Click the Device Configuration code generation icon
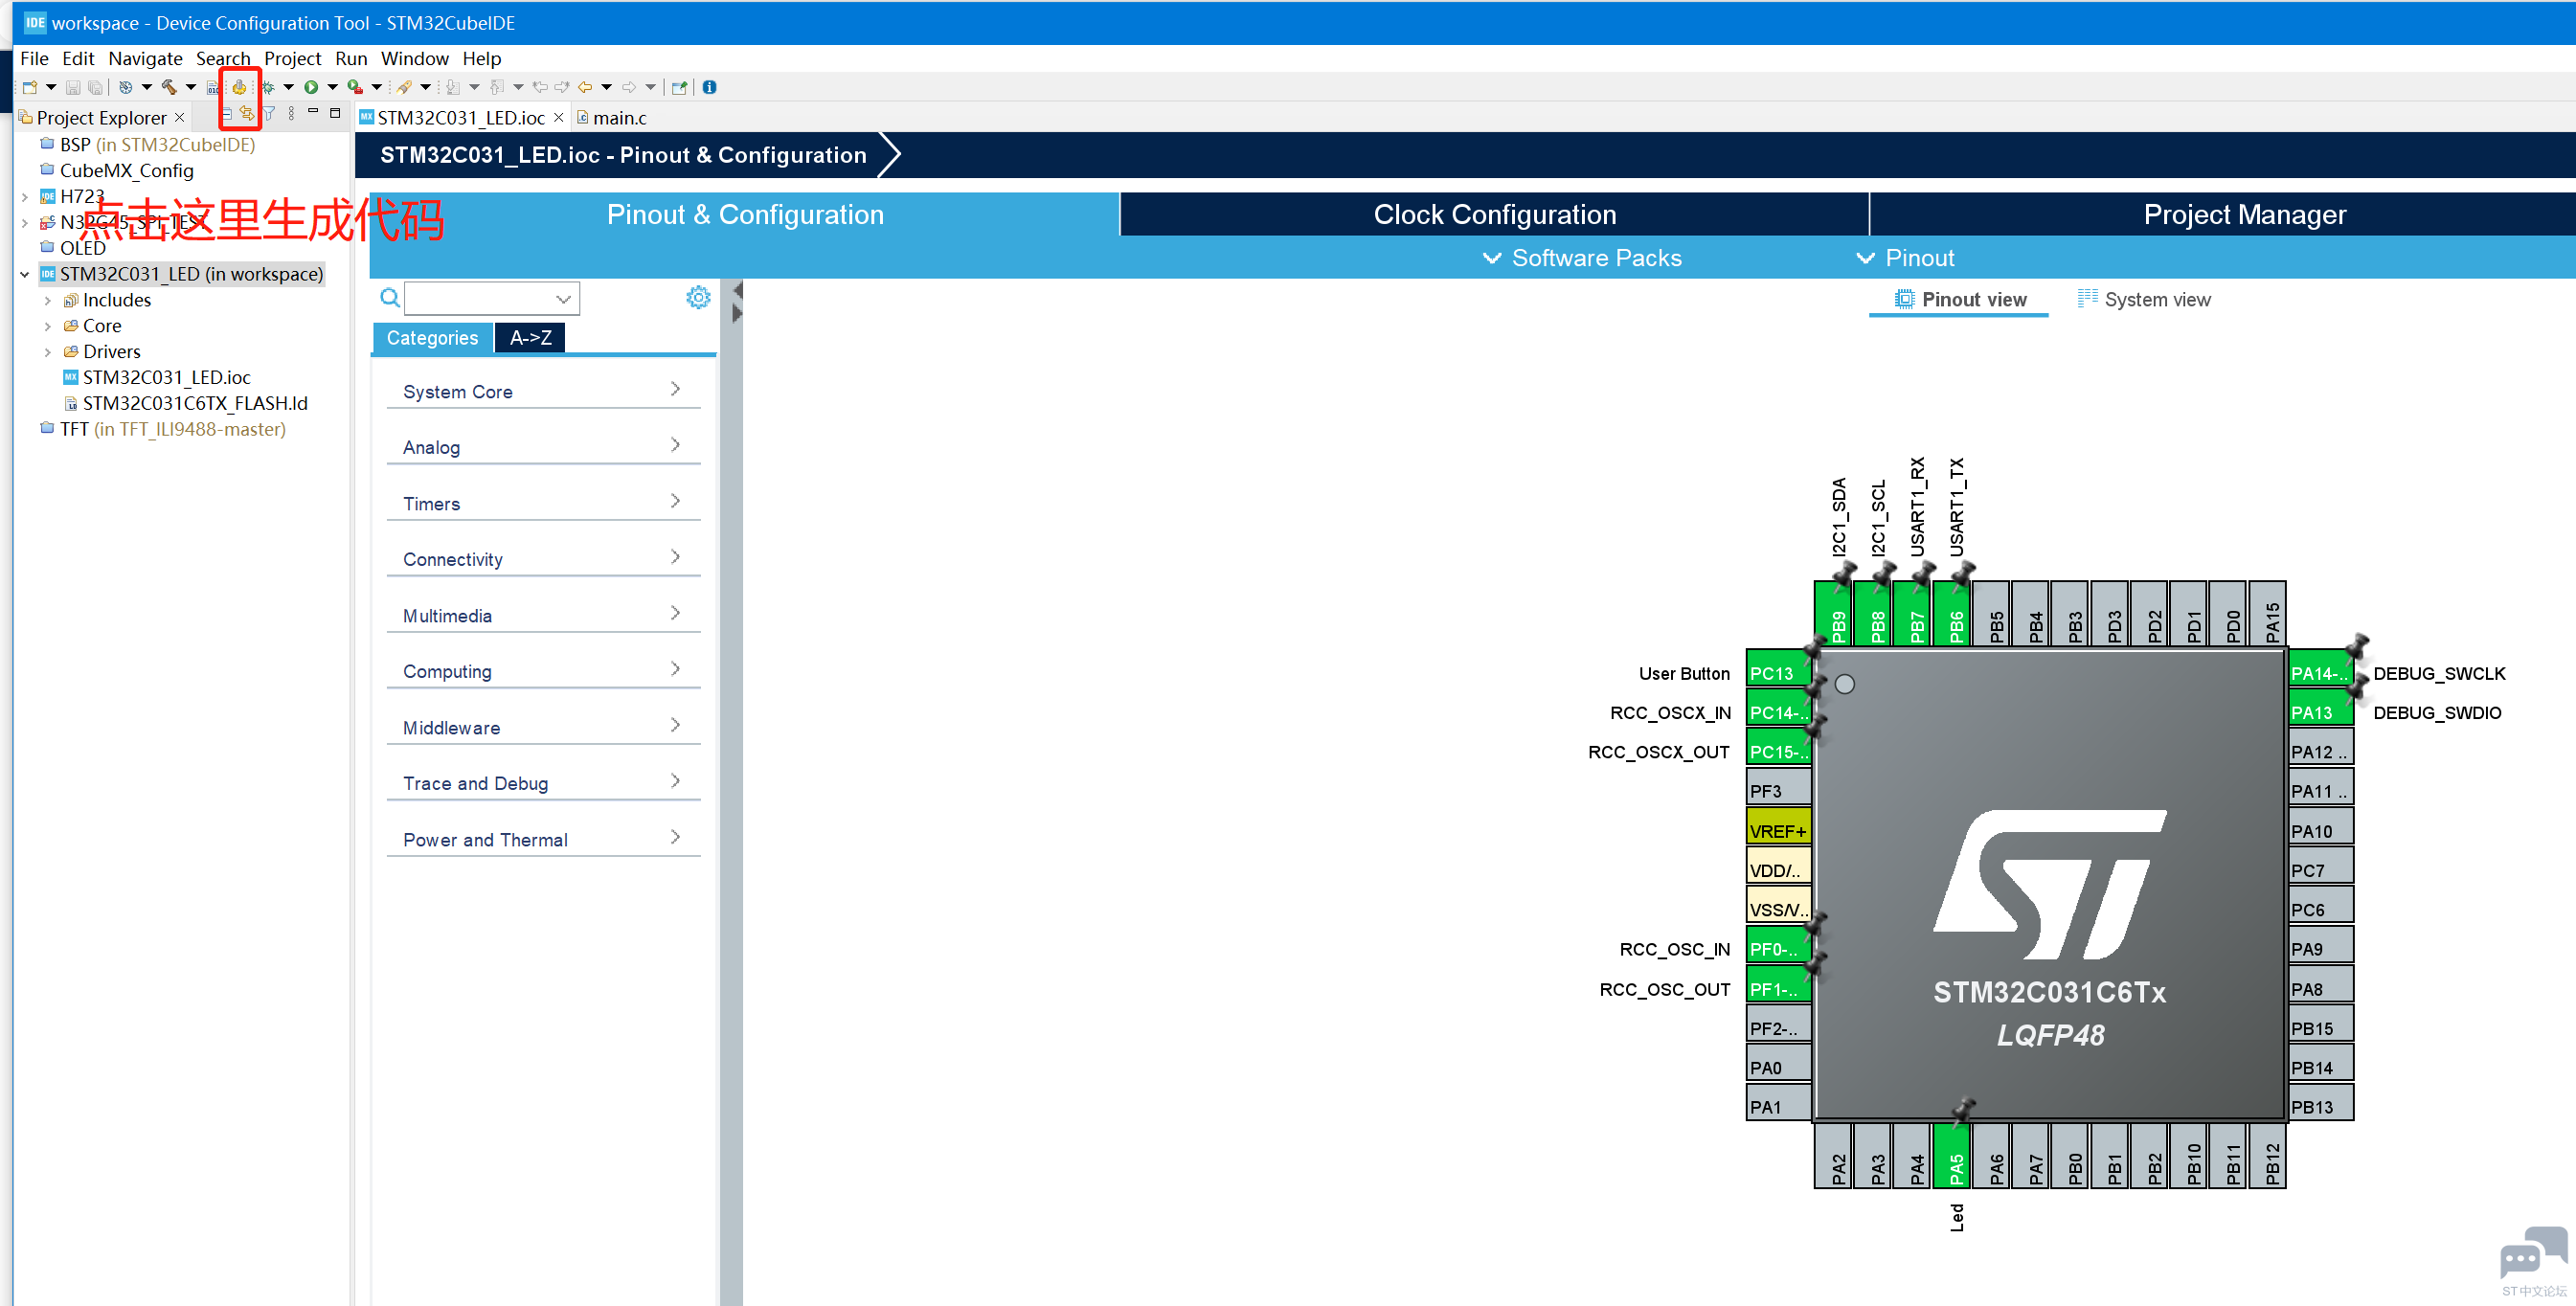This screenshot has height=1306, width=2576. [x=239, y=87]
